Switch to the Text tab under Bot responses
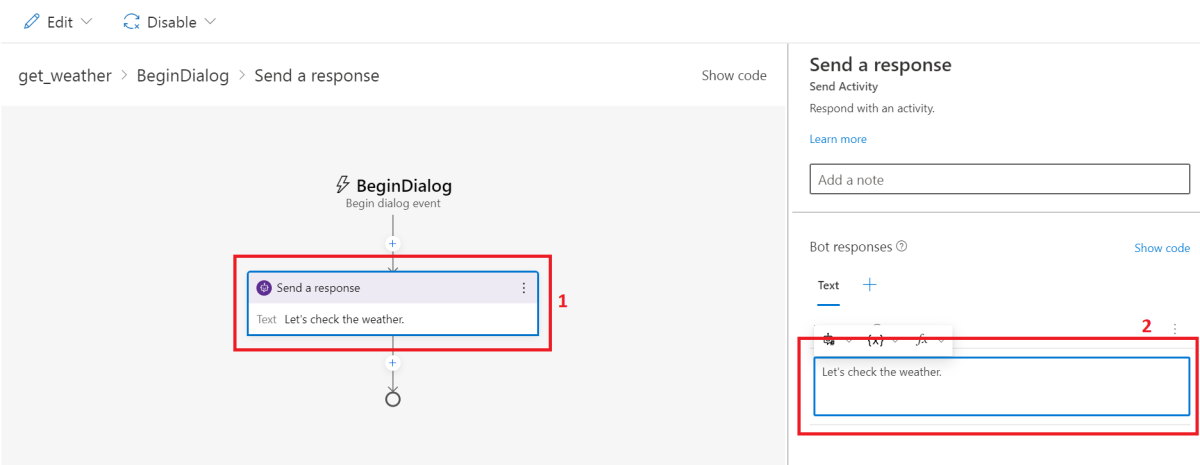Viewport: 1200px width, 465px height. pos(828,285)
